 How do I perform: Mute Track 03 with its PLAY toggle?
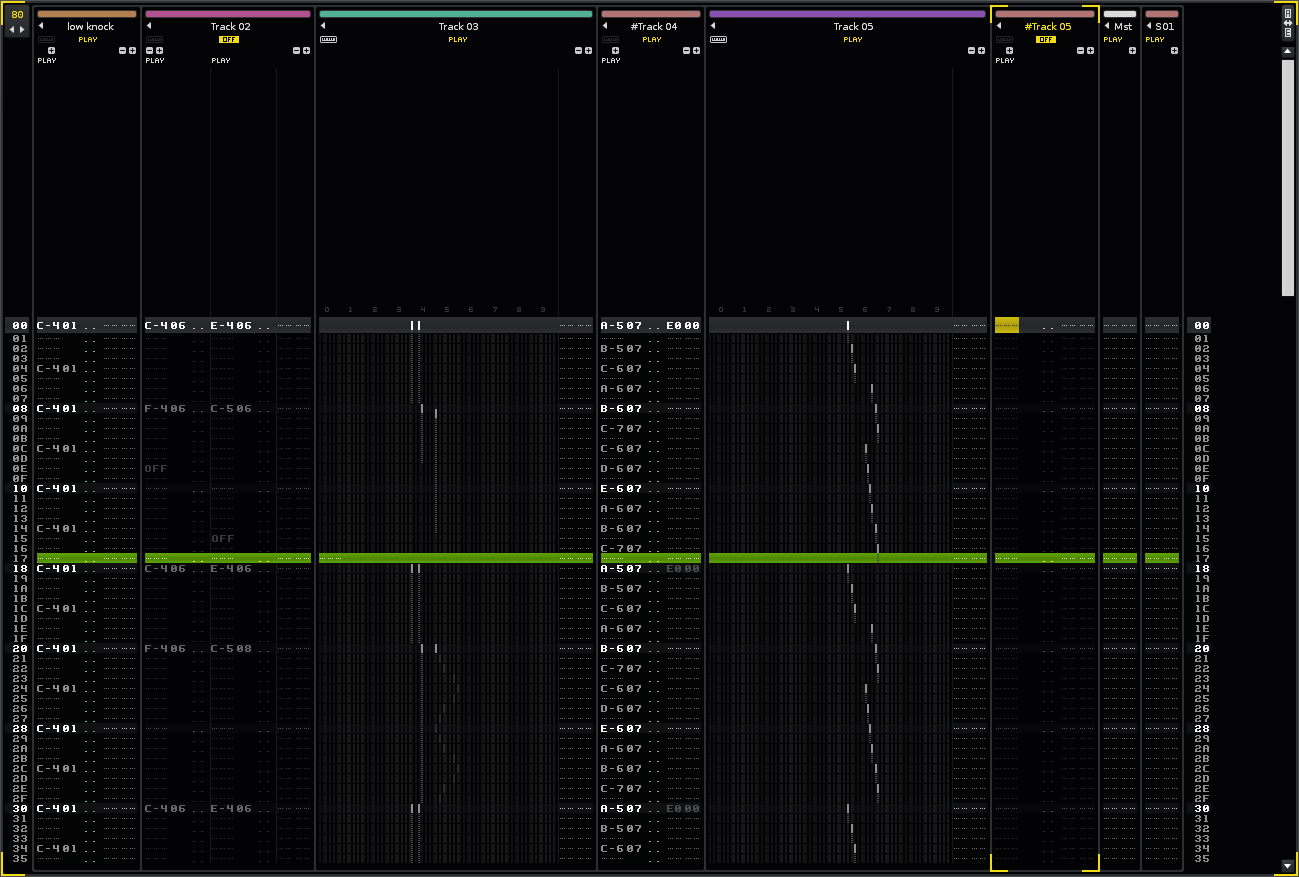pyautogui.click(x=458, y=39)
